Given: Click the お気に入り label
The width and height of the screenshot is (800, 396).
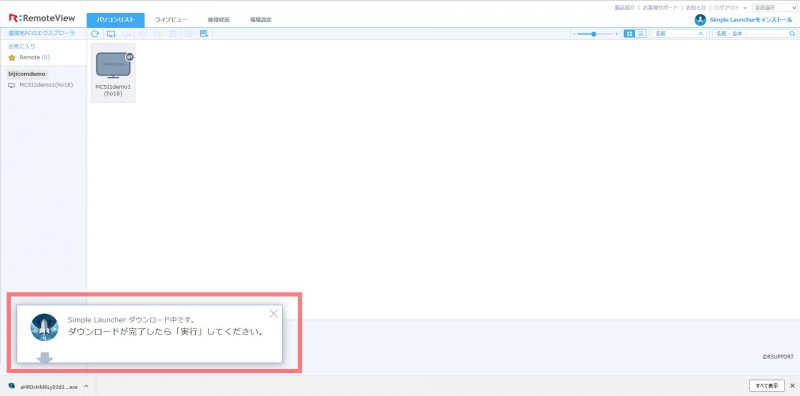Looking at the screenshot, I should pos(22,46).
